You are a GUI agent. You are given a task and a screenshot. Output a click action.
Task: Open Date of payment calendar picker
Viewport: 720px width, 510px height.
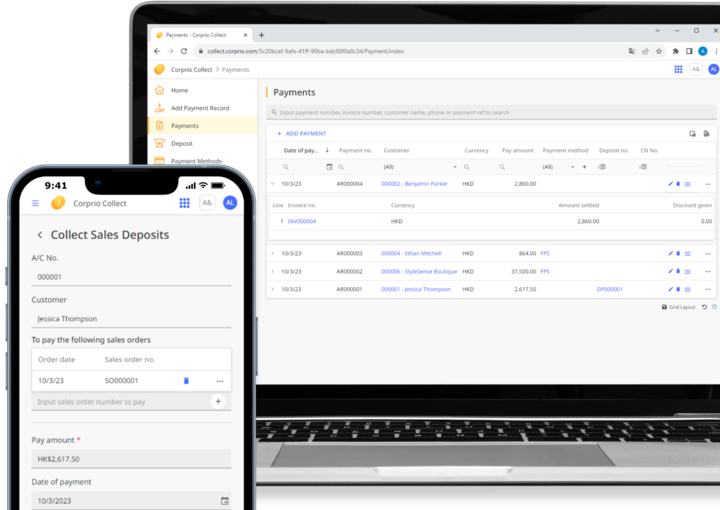coord(225,501)
